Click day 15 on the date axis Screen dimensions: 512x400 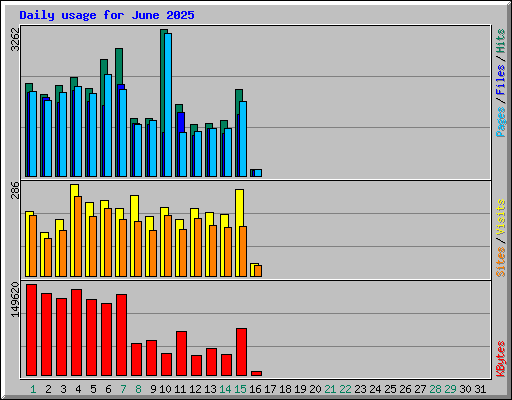click(x=240, y=389)
